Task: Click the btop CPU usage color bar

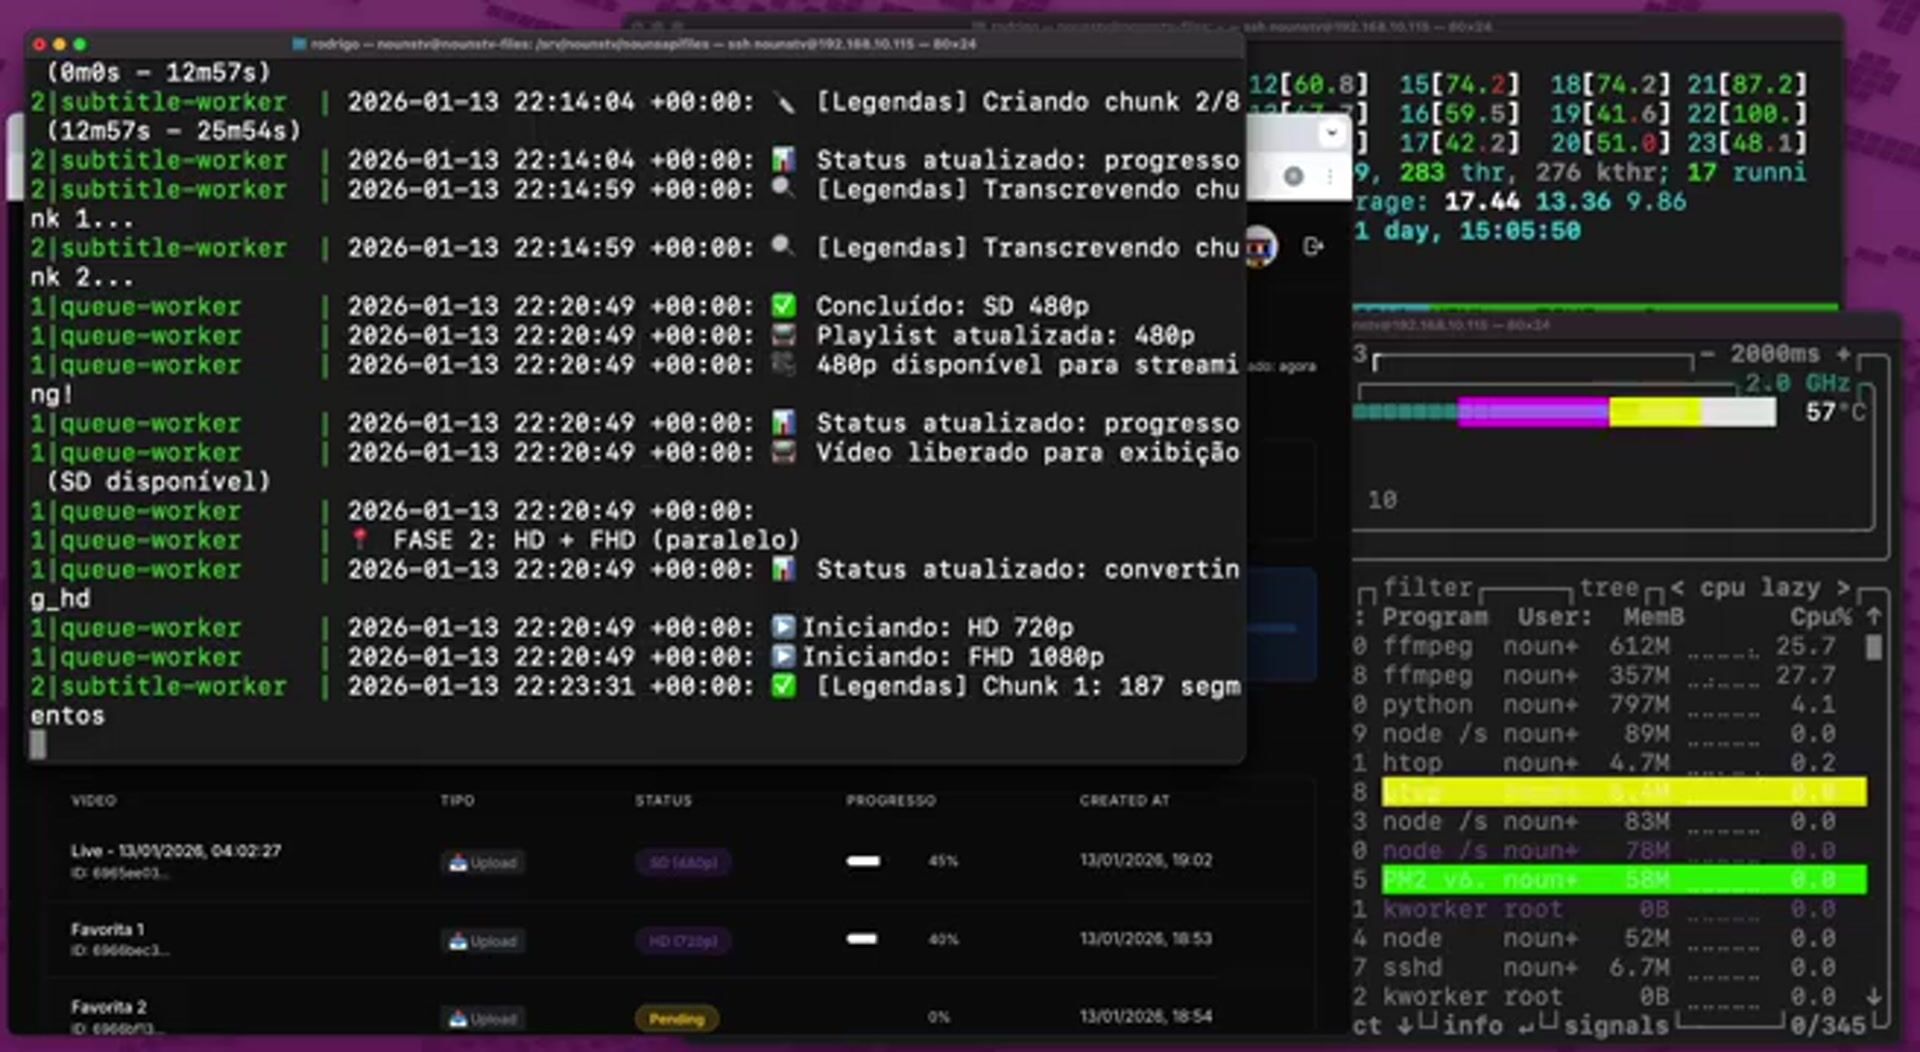Action: [1564, 411]
